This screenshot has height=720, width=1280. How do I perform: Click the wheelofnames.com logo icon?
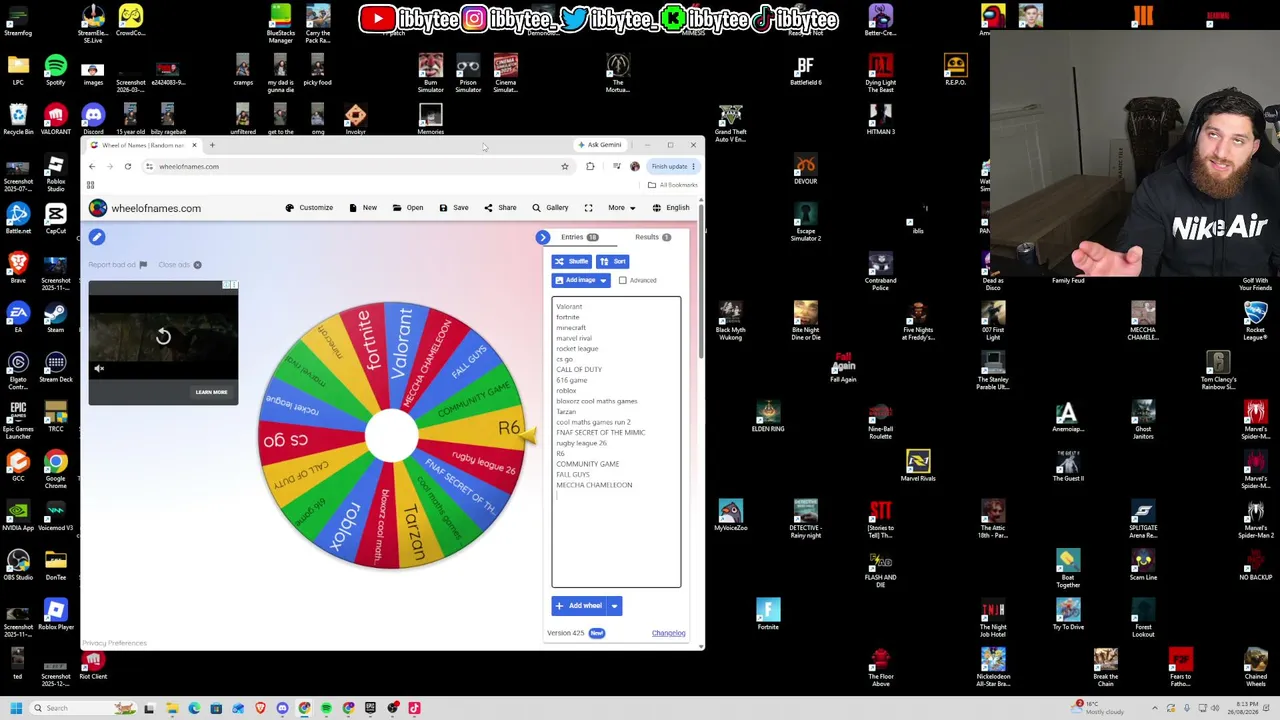click(98, 208)
